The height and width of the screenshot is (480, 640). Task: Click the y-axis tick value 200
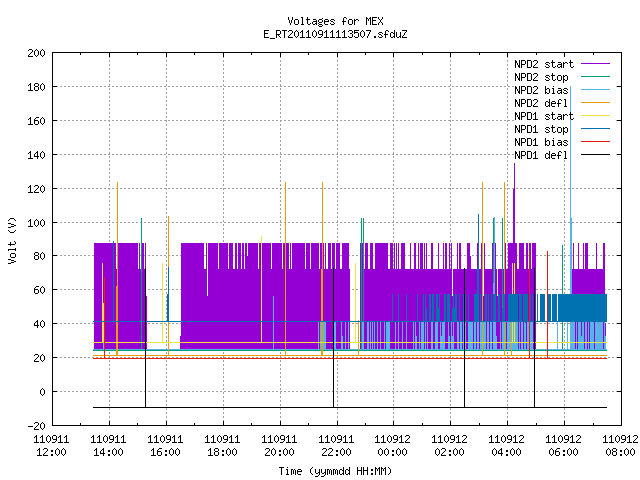(x=36, y=53)
